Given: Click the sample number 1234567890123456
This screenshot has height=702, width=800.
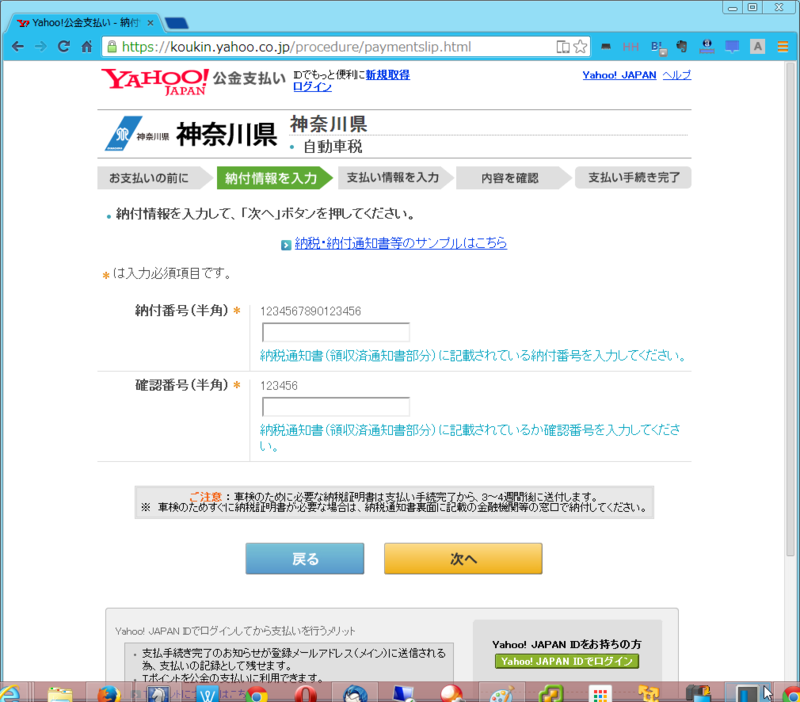Looking at the screenshot, I should [310, 311].
